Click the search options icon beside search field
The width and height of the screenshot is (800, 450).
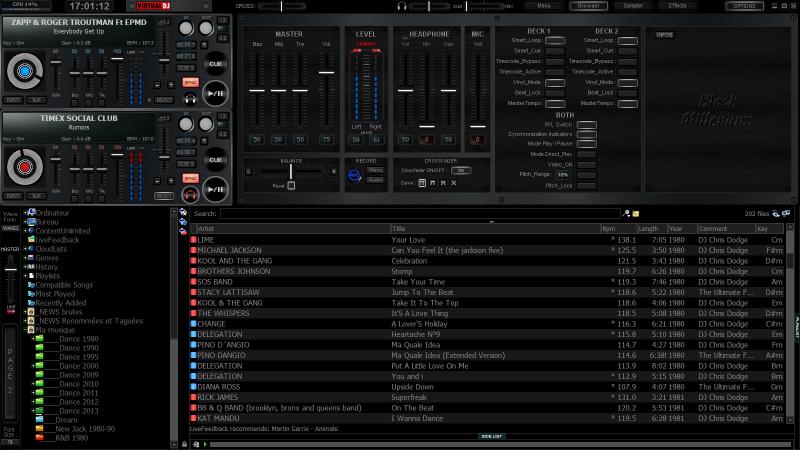(627, 214)
